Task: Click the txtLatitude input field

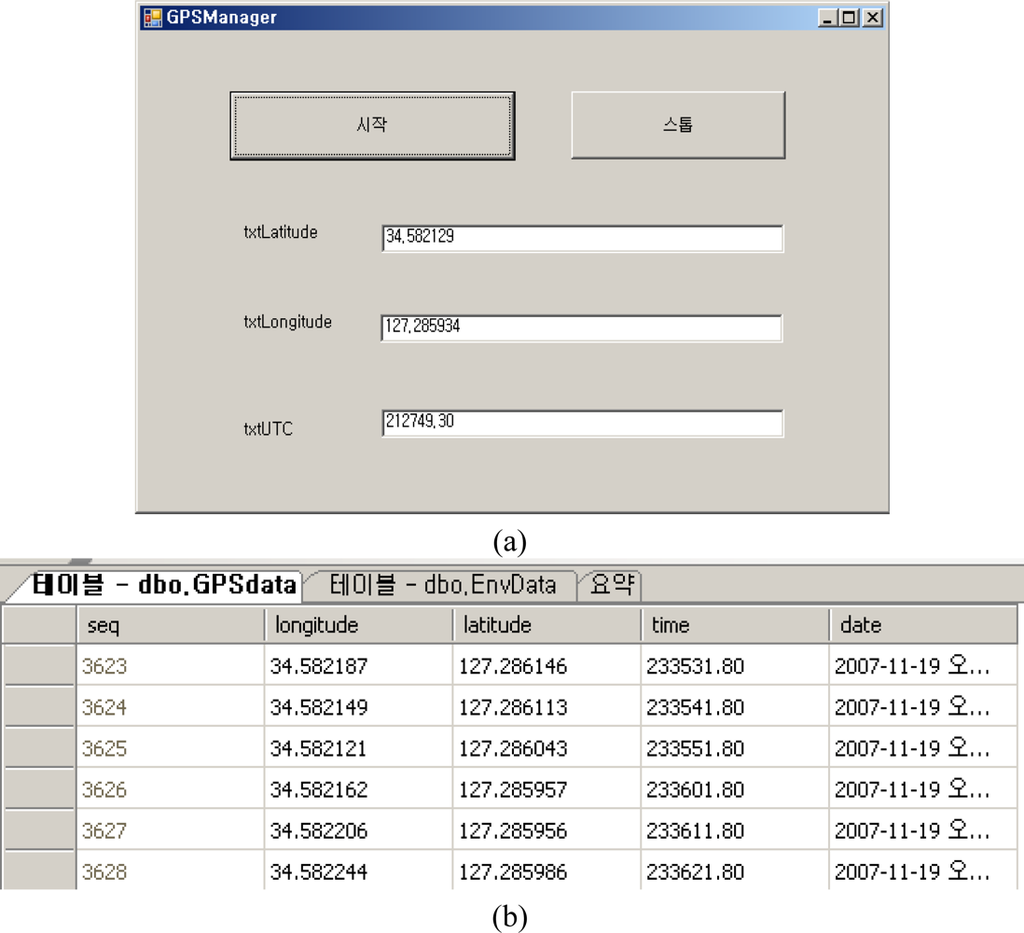Action: pyautogui.click(x=581, y=238)
